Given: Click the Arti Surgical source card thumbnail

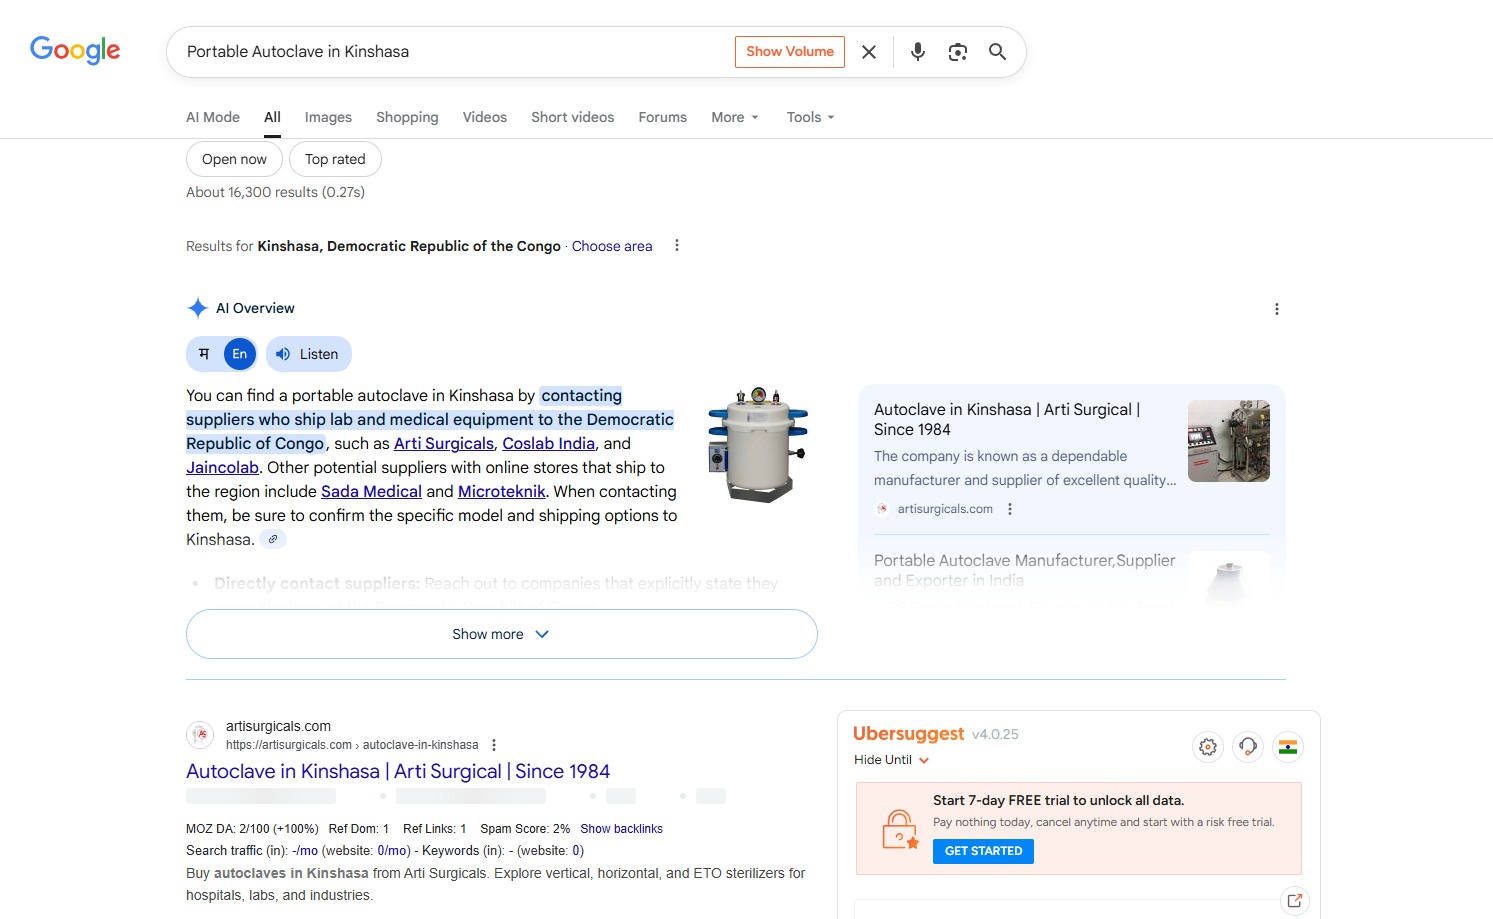Looking at the screenshot, I should point(1229,441).
